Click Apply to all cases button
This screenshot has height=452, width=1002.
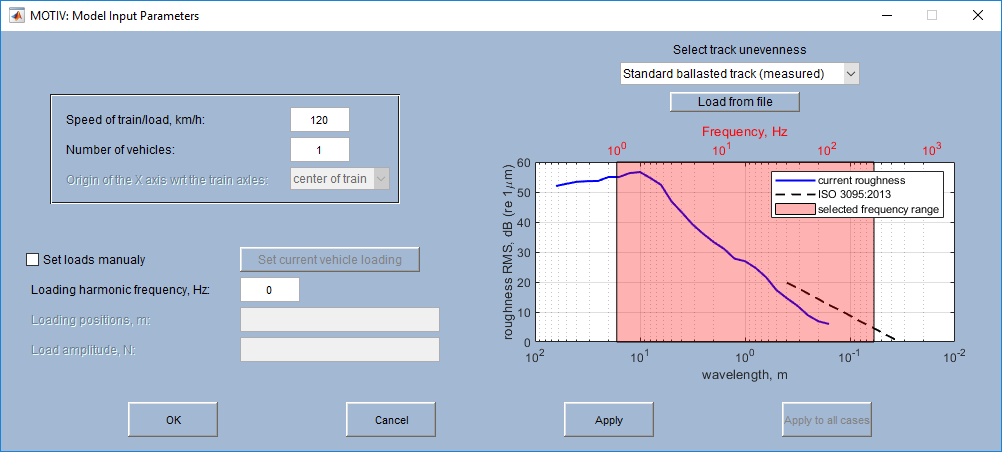[826, 420]
